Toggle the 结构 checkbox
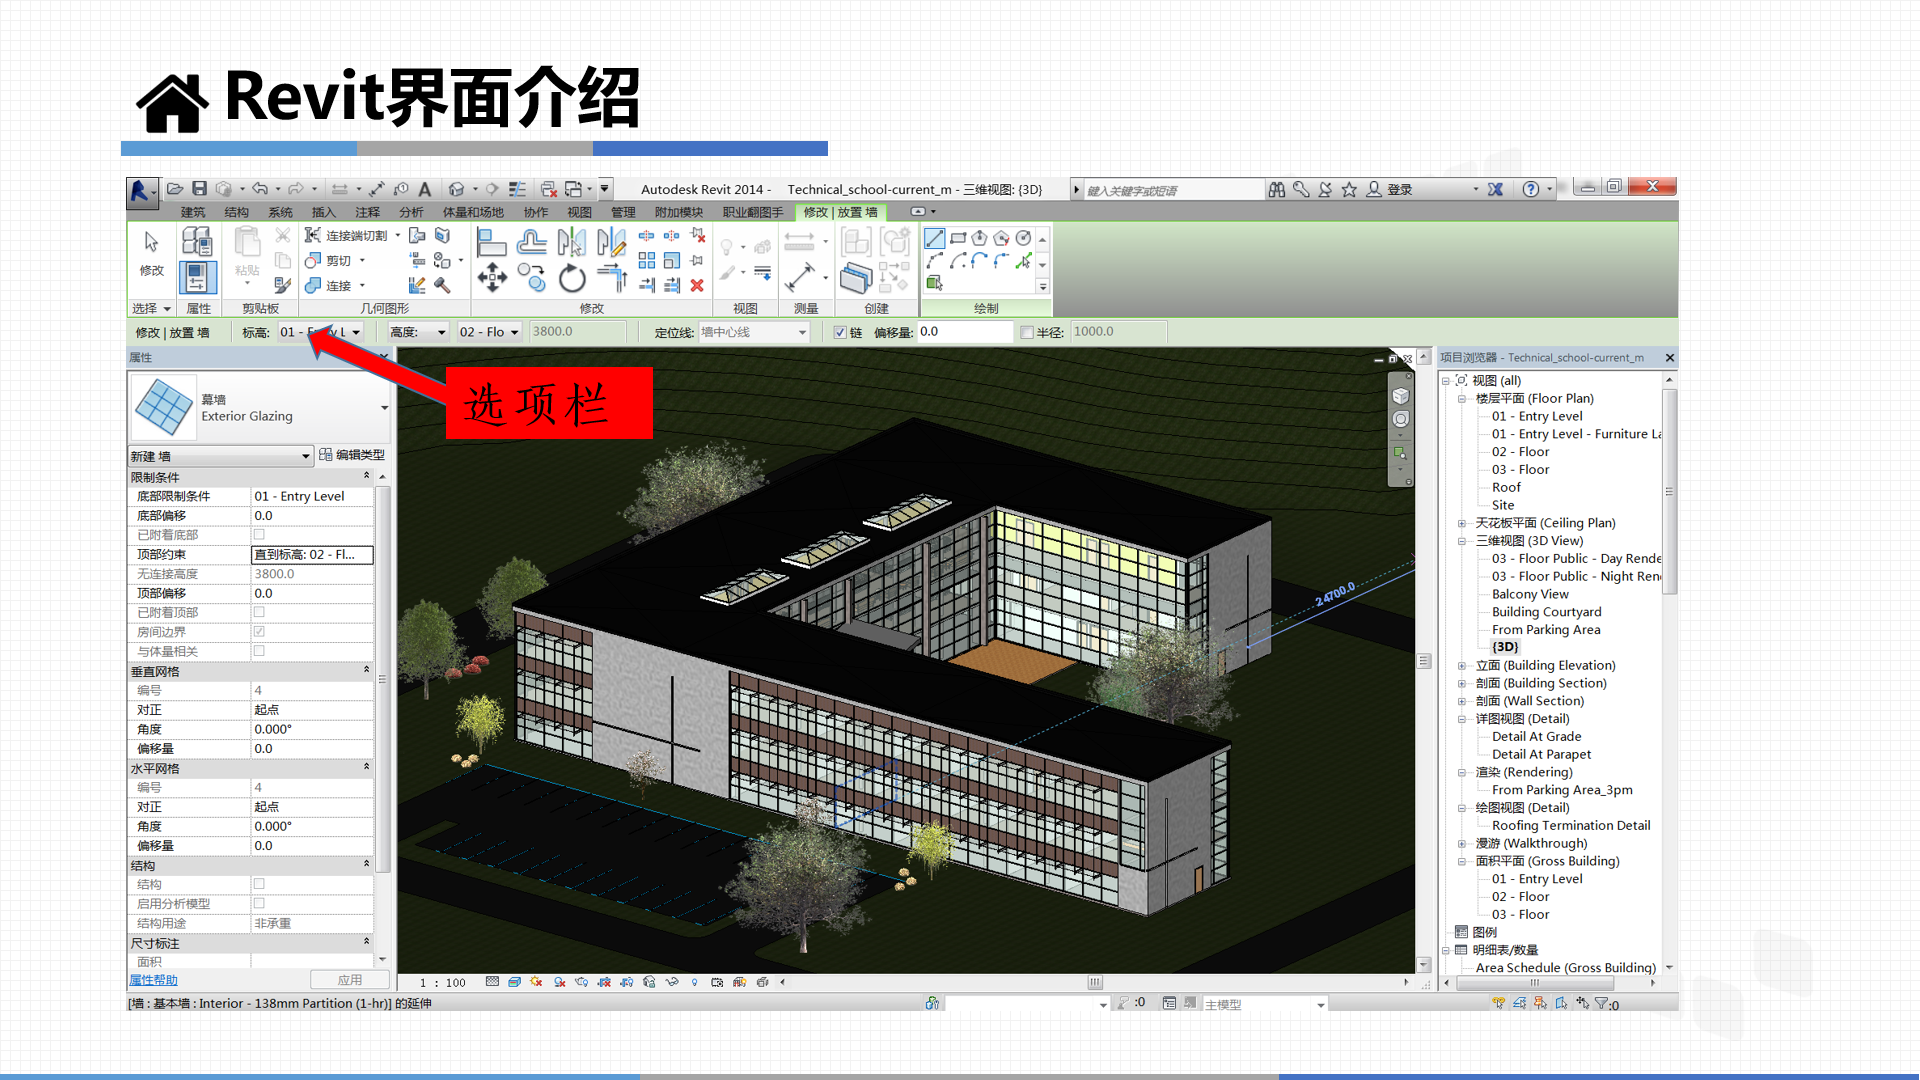1920x1080 pixels. 259,884
